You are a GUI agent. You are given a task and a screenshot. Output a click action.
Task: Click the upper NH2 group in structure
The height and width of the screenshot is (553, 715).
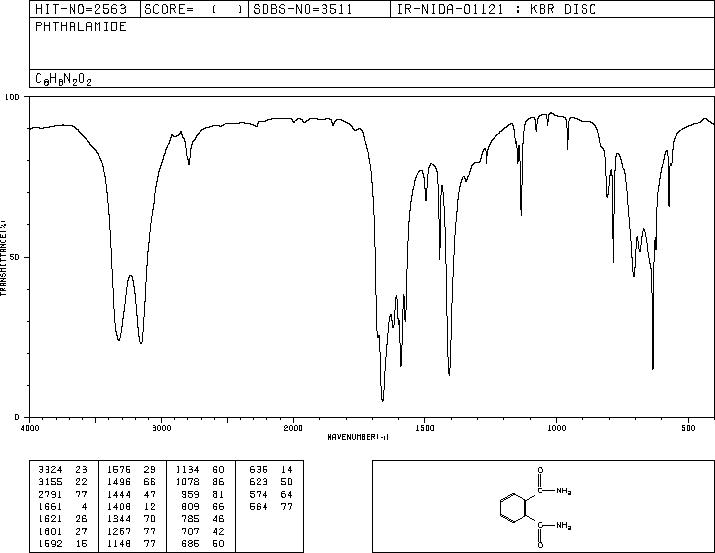(564, 491)
